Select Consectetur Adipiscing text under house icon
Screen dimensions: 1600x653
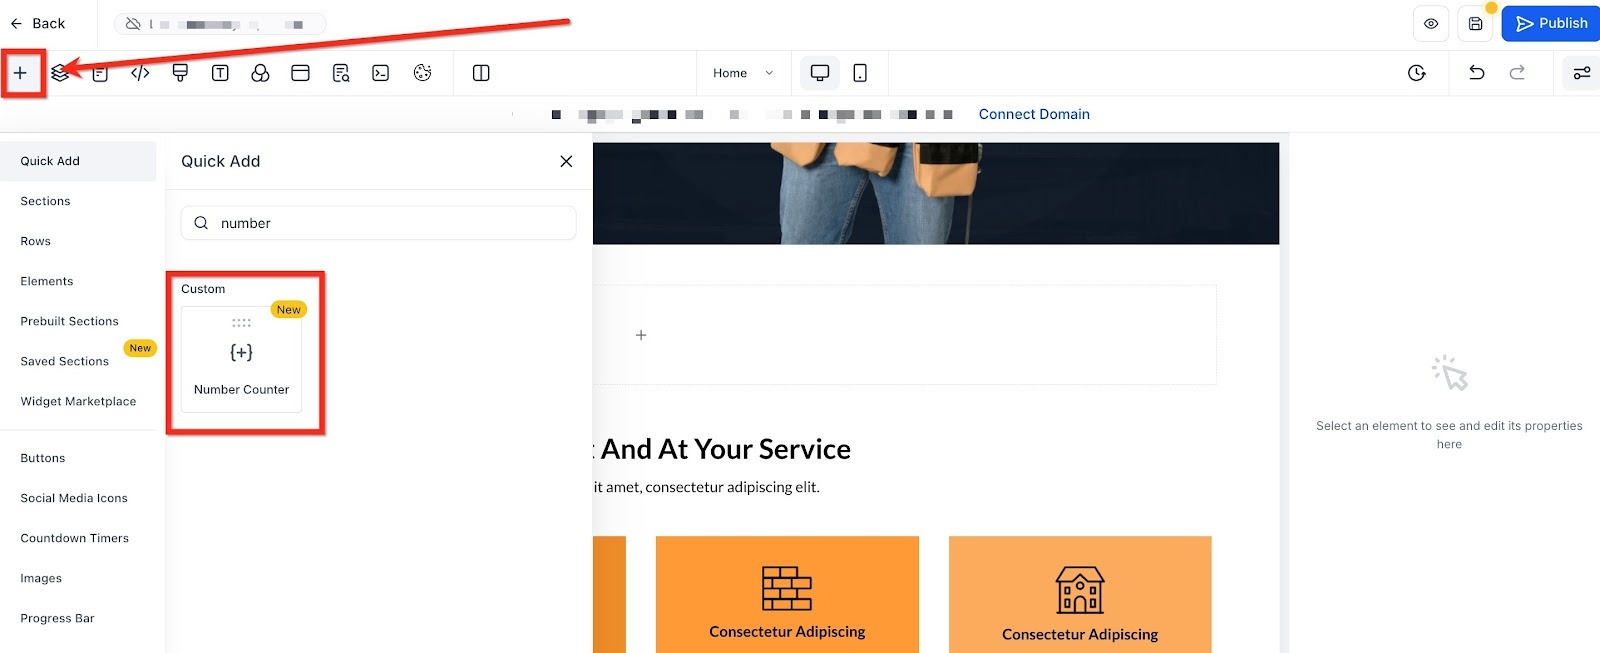1080,634
